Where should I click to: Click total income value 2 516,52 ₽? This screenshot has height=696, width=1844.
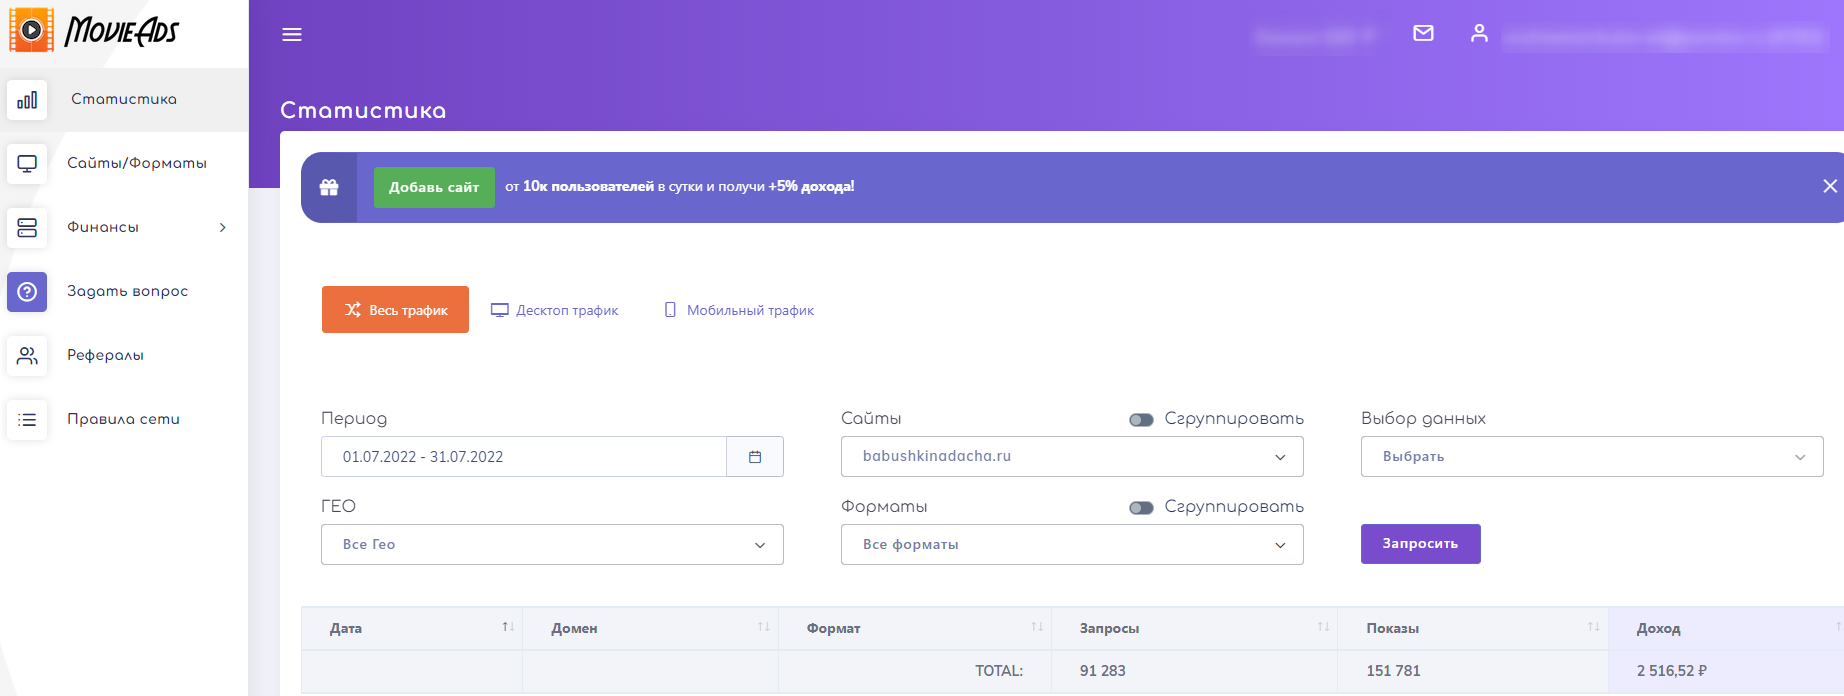(1671, 671)
